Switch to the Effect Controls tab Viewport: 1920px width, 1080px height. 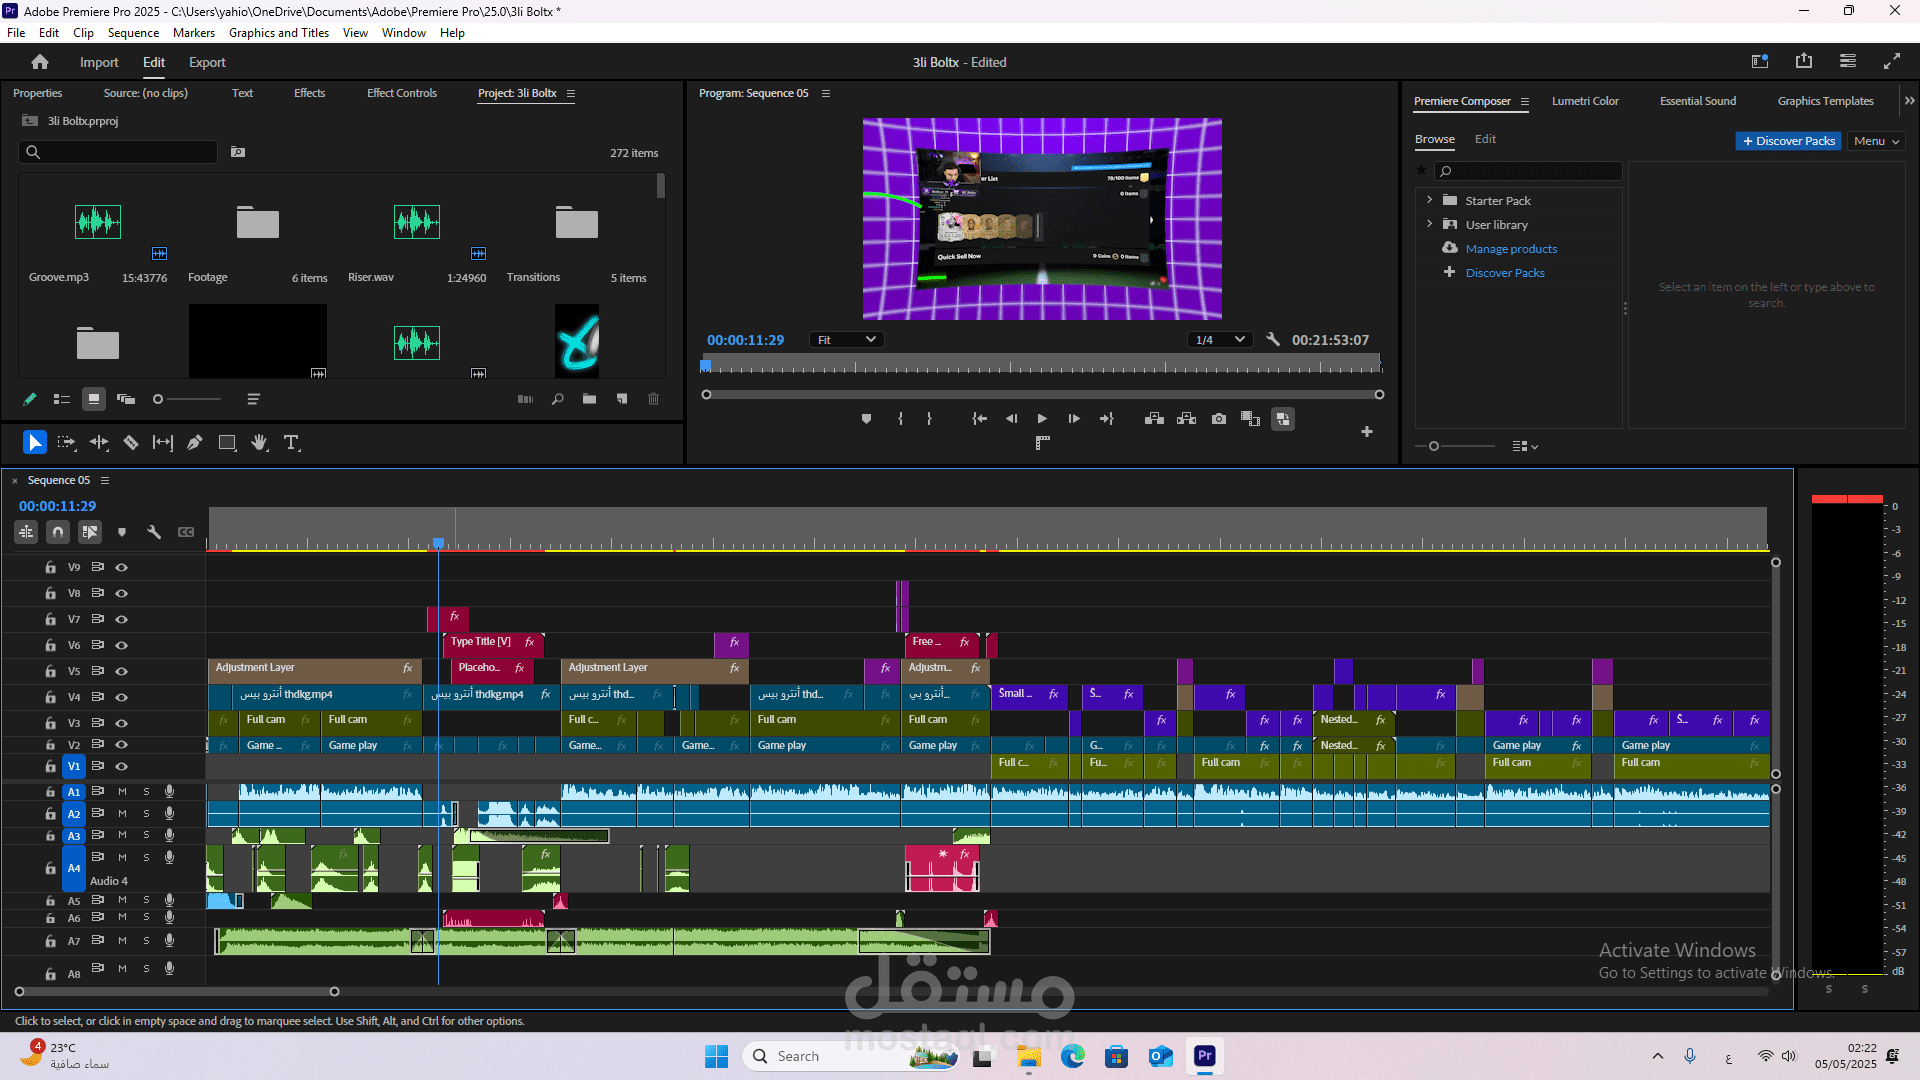click(402, 93)
